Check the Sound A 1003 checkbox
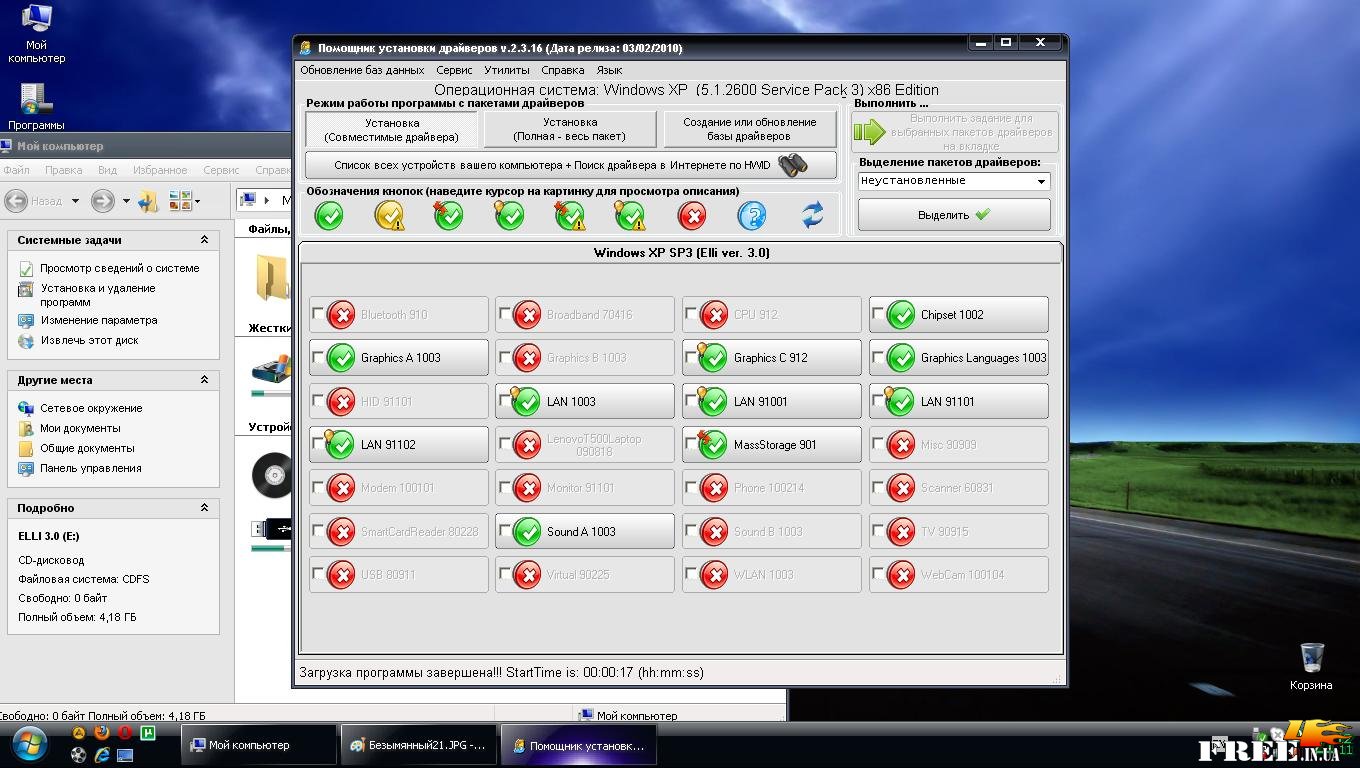The width and height of the screenshot is (1360, 768). point(504,531)
